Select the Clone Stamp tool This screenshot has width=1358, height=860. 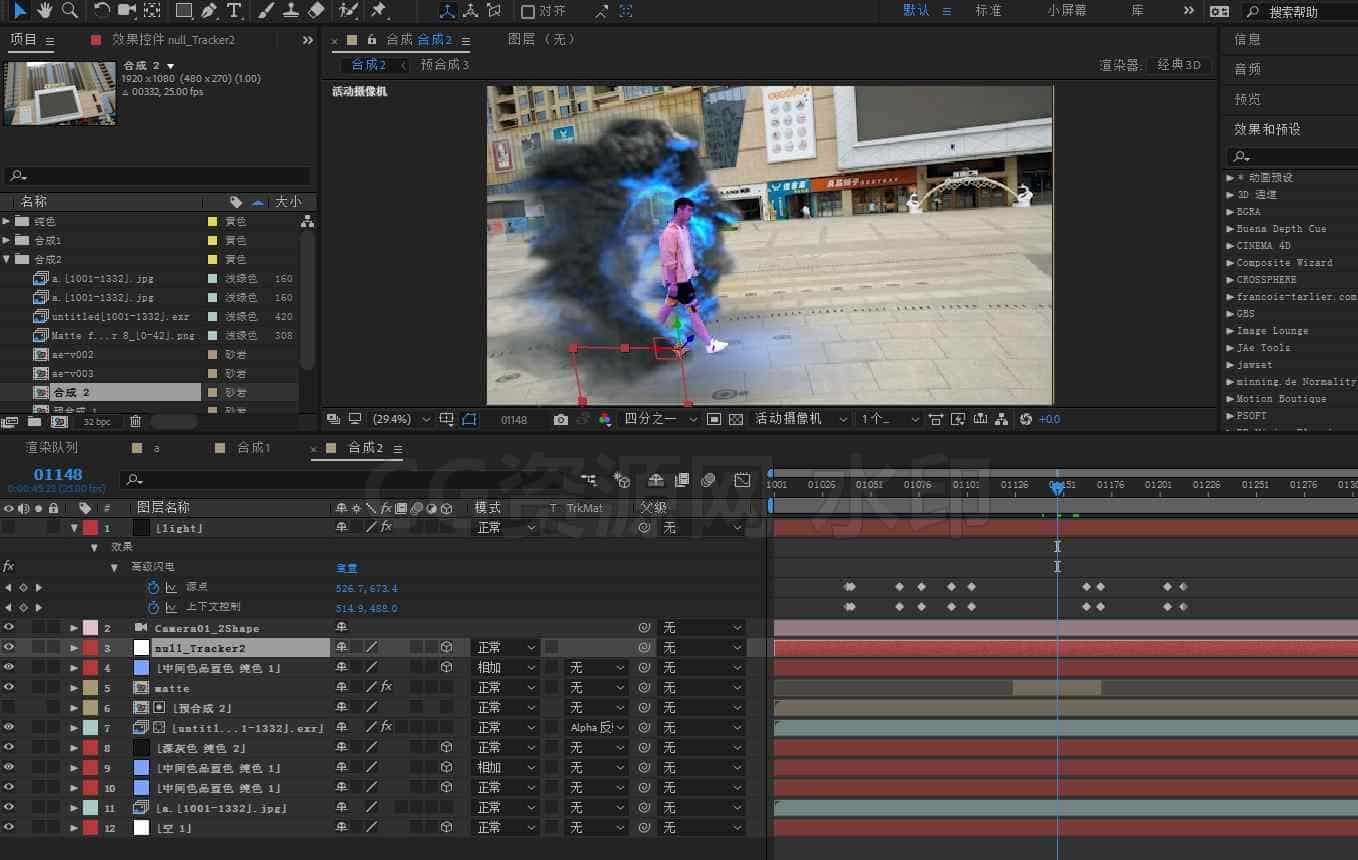point(291,10)
